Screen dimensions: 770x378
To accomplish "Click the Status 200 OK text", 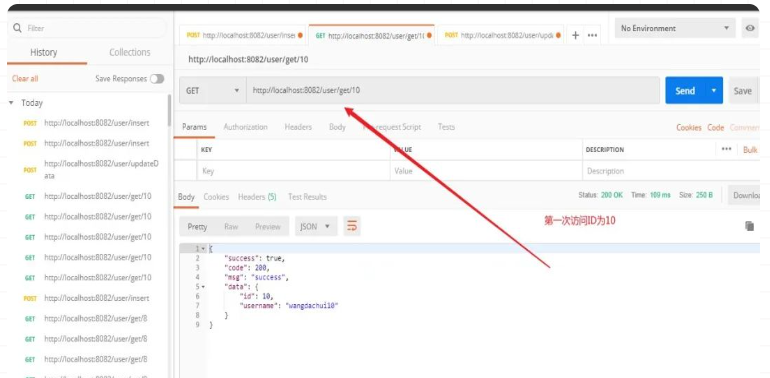I will point(600,195).
